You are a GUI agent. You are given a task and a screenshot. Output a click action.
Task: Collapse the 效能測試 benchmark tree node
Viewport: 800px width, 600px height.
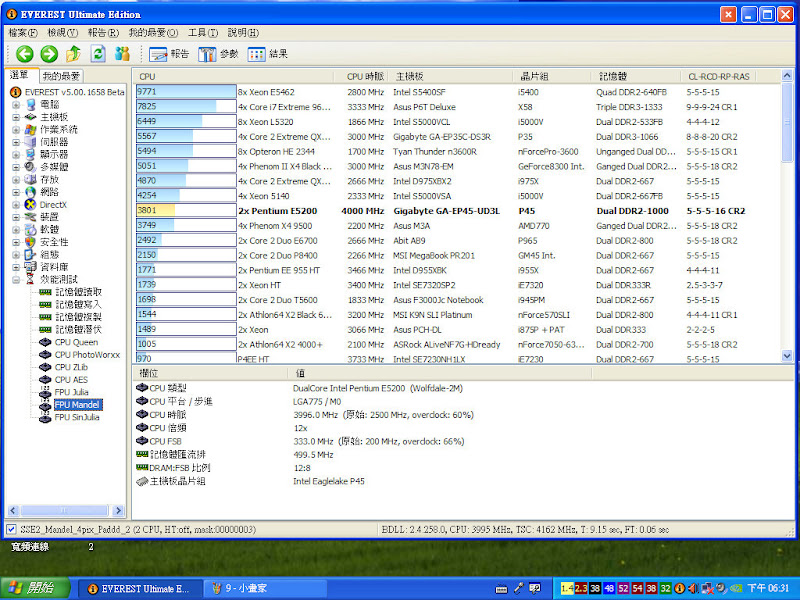pyautogui.click(x=16, y=280)
